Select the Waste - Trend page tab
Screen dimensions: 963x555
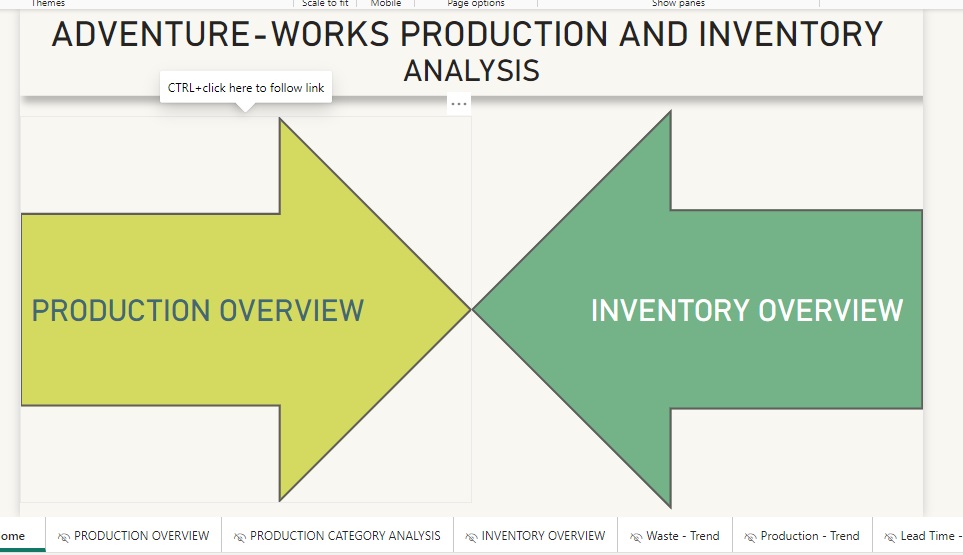[682, 536]
